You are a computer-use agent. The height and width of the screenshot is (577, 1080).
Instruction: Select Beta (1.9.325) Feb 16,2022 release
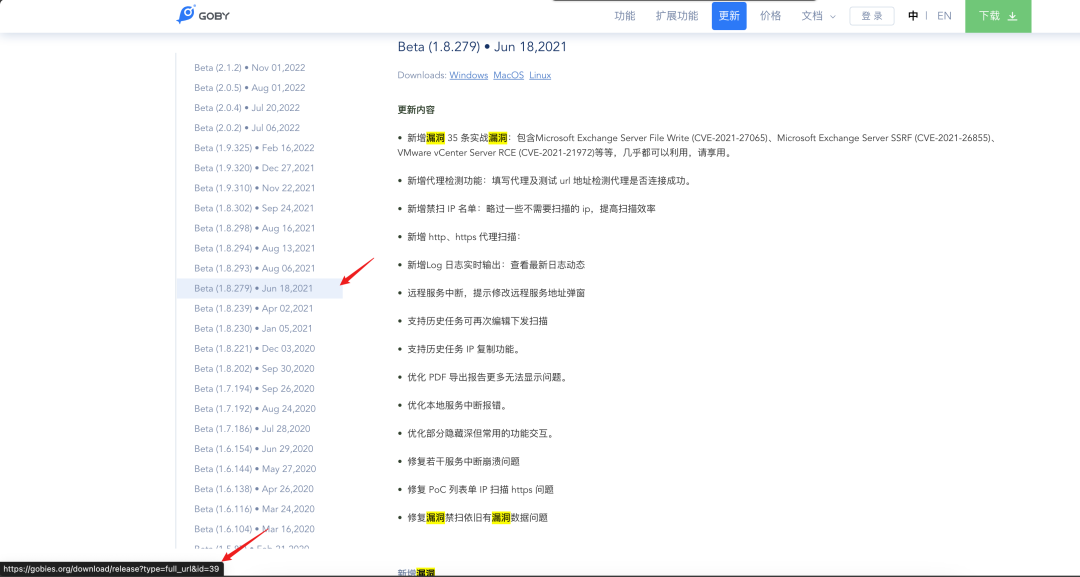pyautogui.click(x=254, y=147)
